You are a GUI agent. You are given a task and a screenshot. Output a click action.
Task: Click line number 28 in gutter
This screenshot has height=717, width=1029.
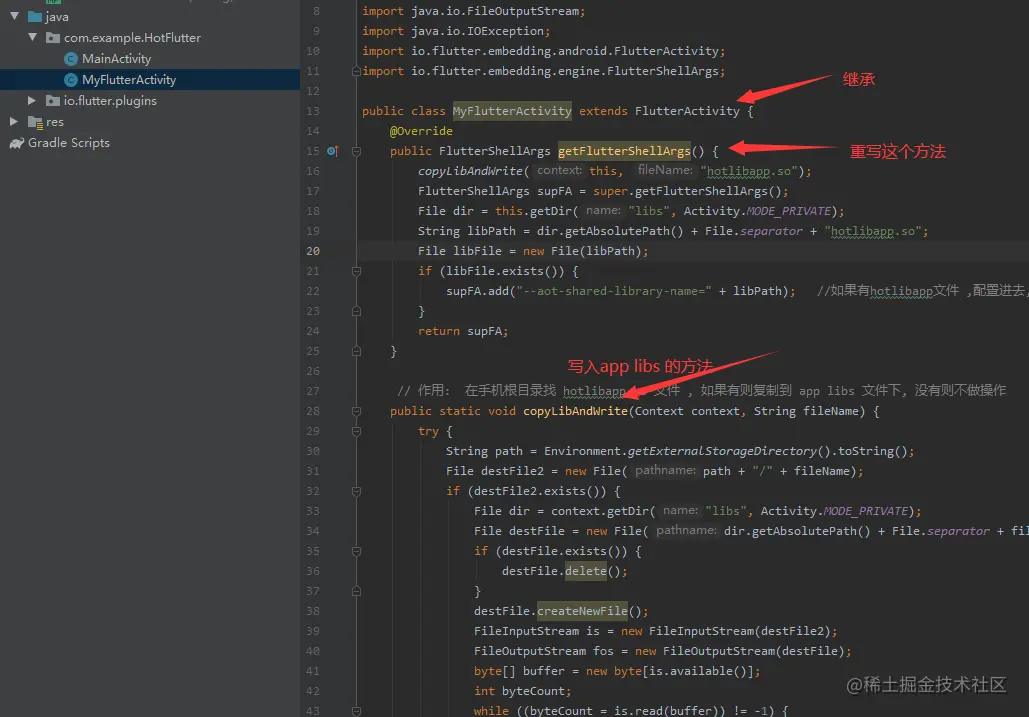point(313,411)
